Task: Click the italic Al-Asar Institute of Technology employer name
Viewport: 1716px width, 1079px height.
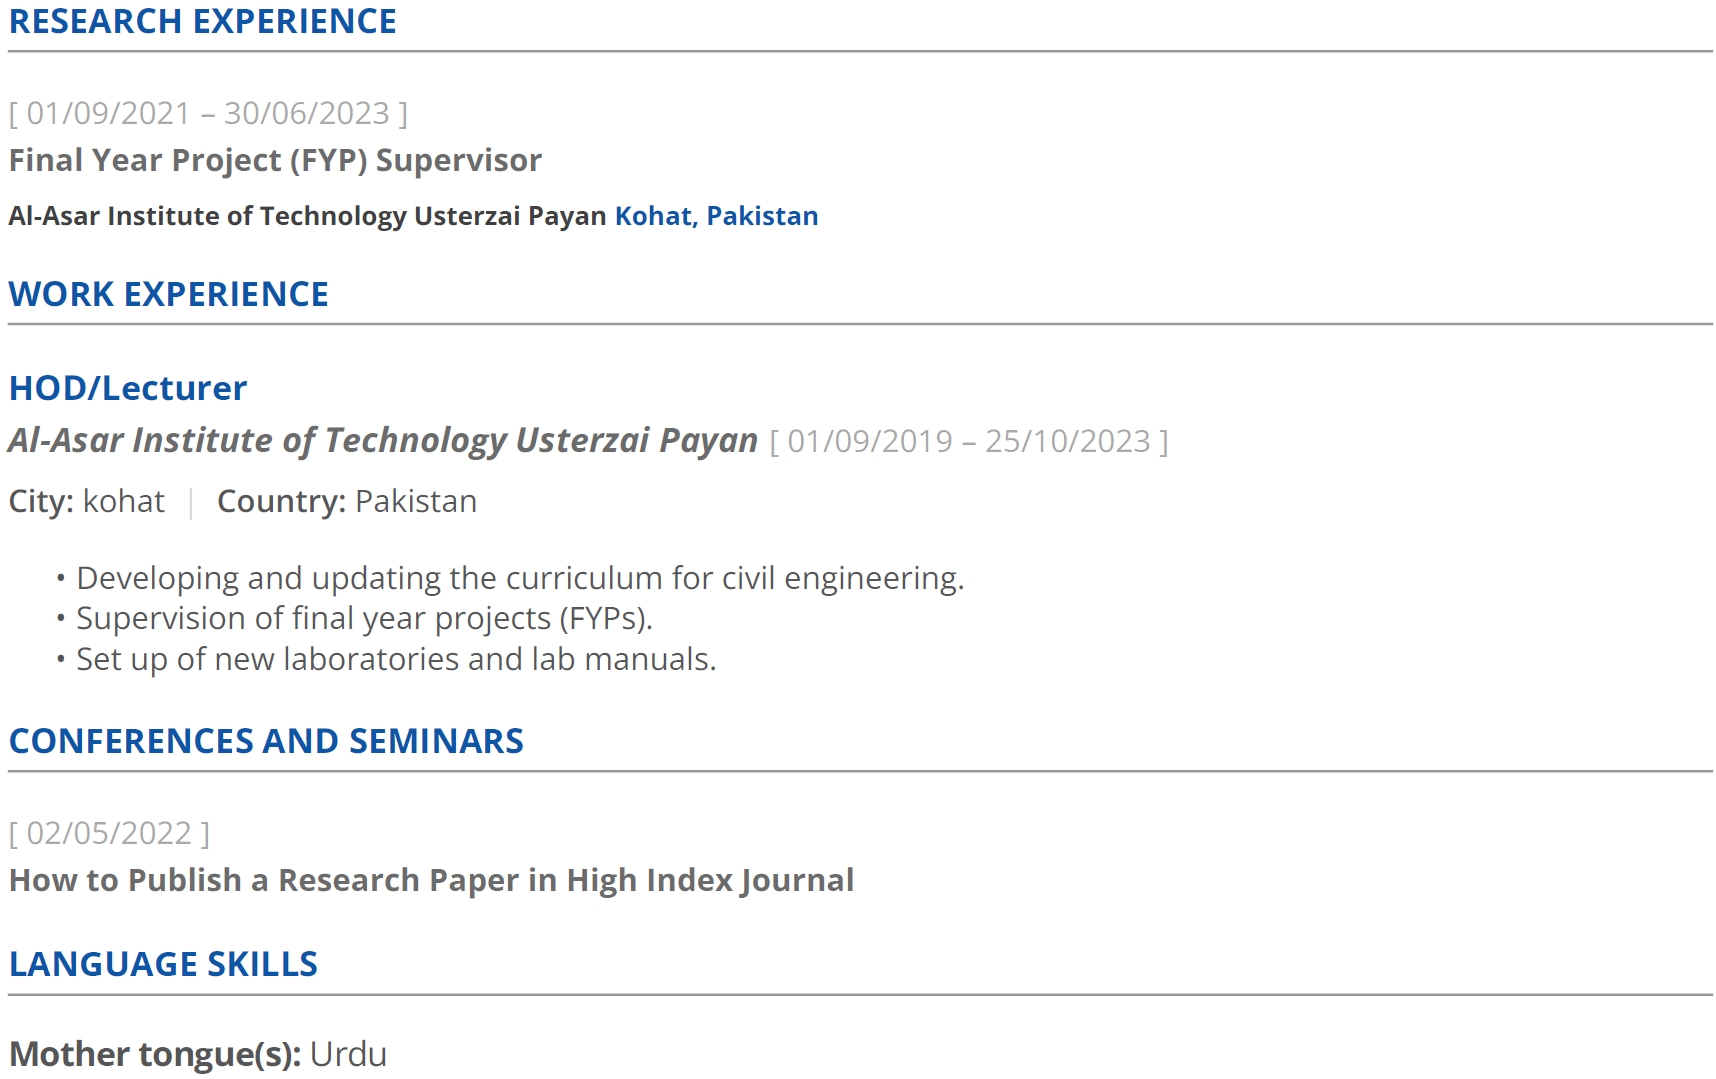Action: pyautogui.click(x=383, y=441)
